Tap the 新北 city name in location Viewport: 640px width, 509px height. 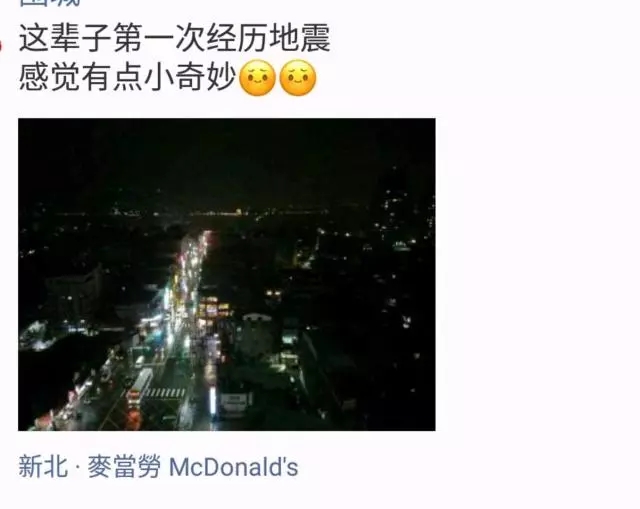(x=42, y=467)
